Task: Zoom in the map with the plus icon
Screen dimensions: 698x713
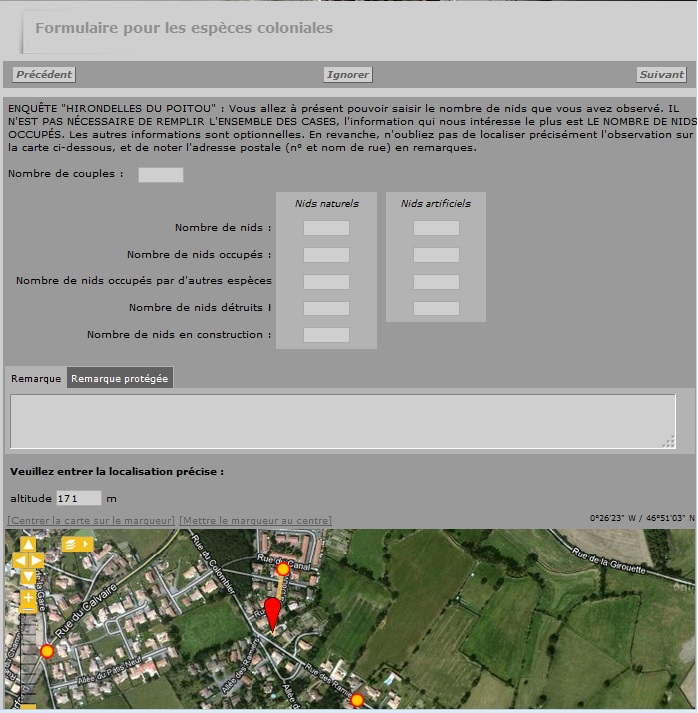Action: coord(28,598)
